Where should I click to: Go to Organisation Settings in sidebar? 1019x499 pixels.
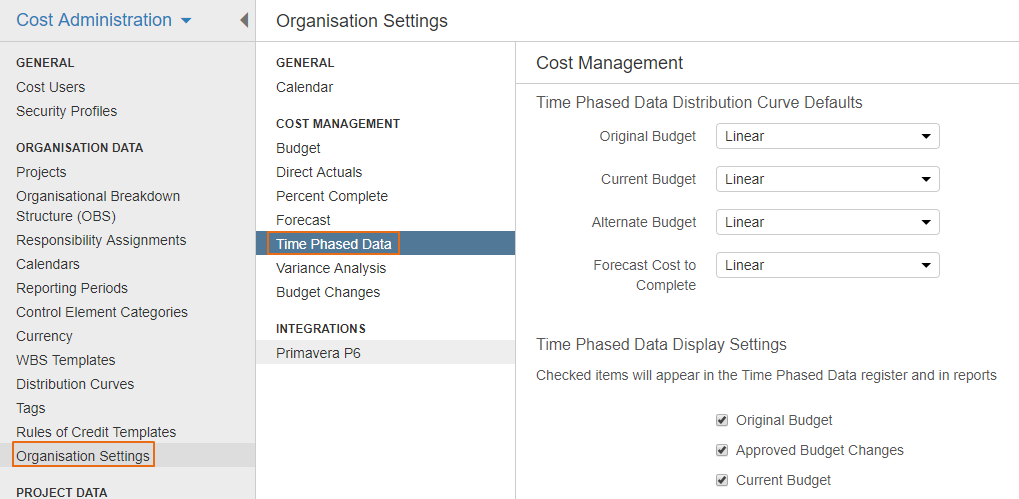[83, 456]
